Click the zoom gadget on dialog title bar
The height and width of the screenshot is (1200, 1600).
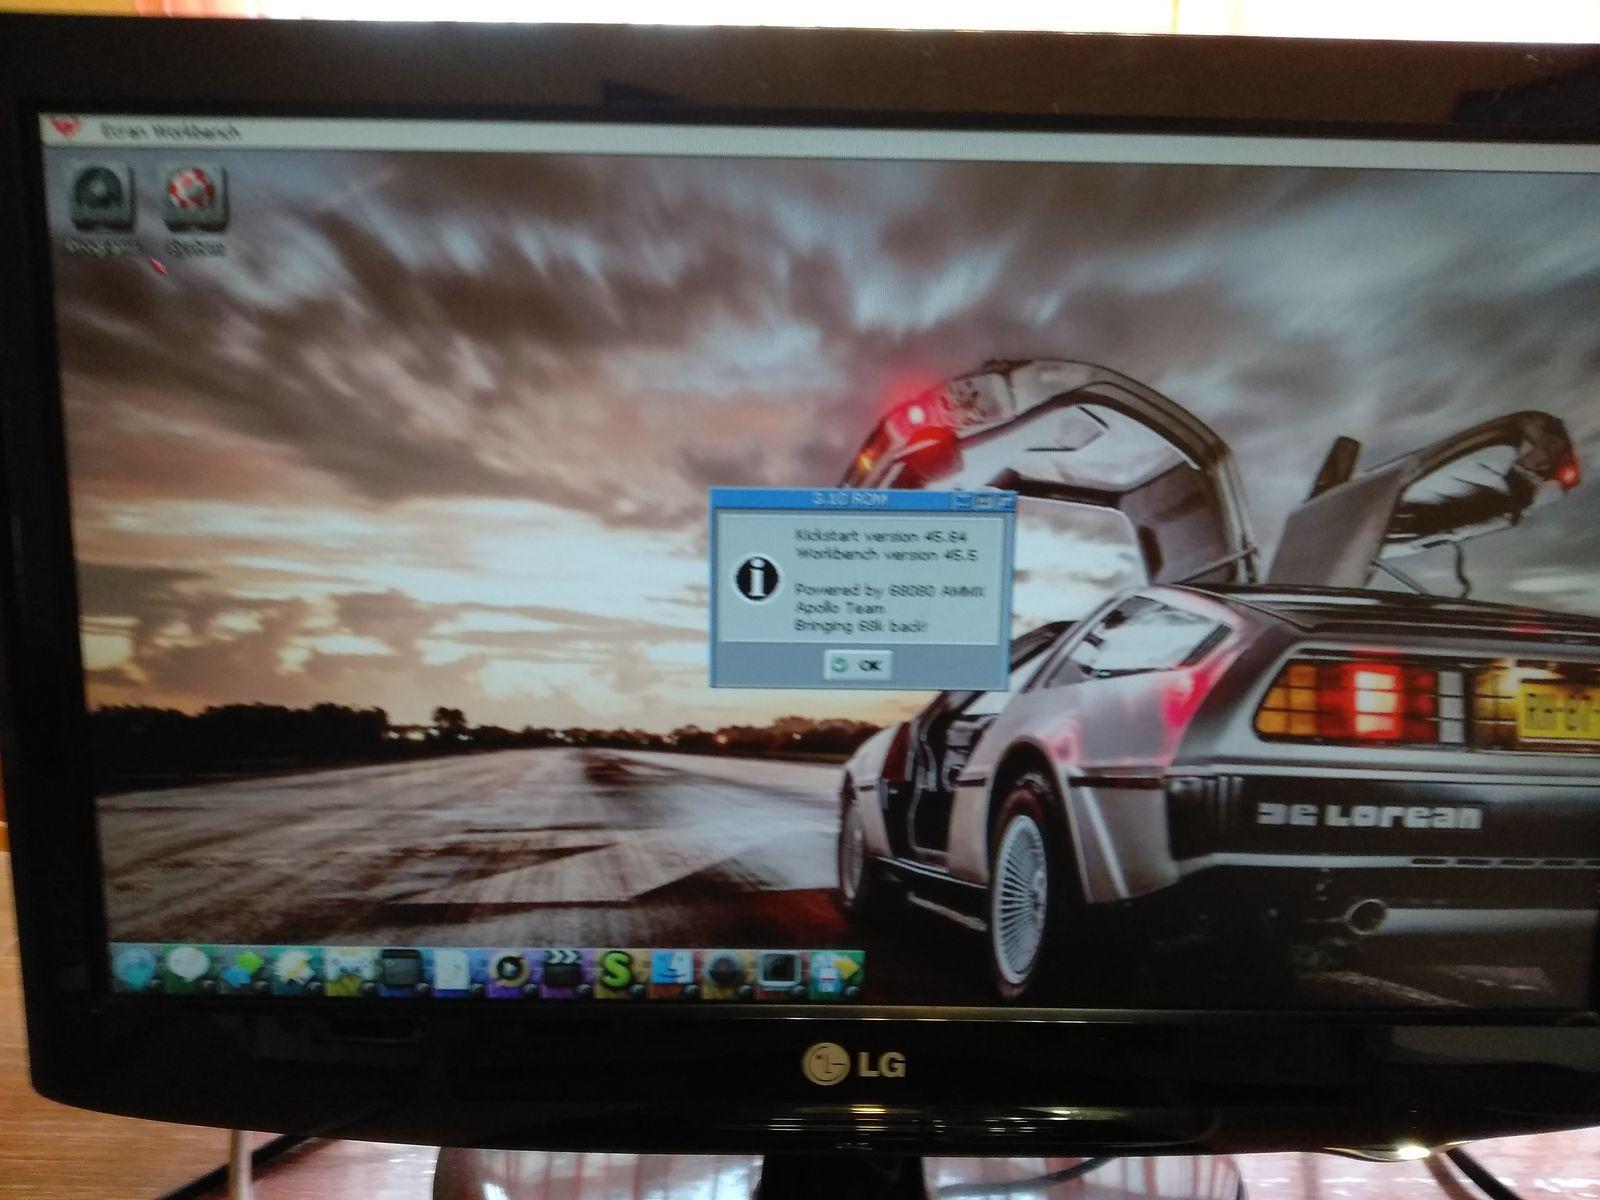coord(984,498)
